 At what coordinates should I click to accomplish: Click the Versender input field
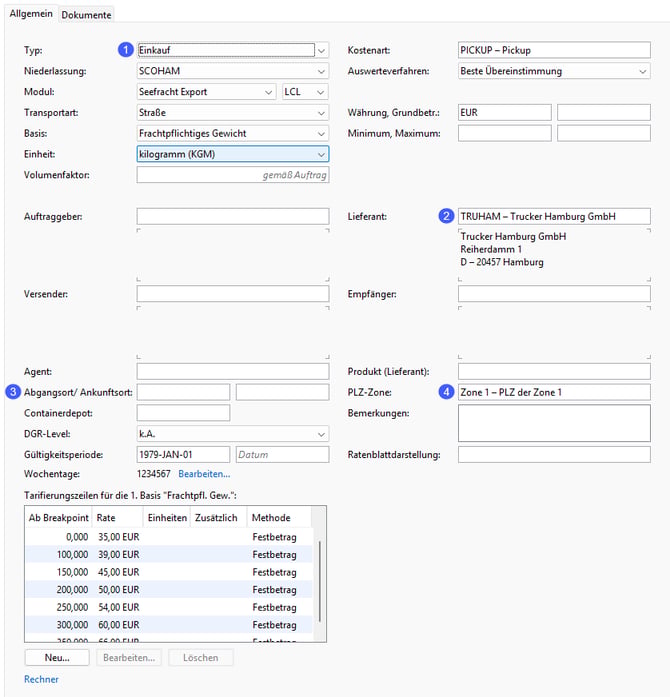pos(233,294)
